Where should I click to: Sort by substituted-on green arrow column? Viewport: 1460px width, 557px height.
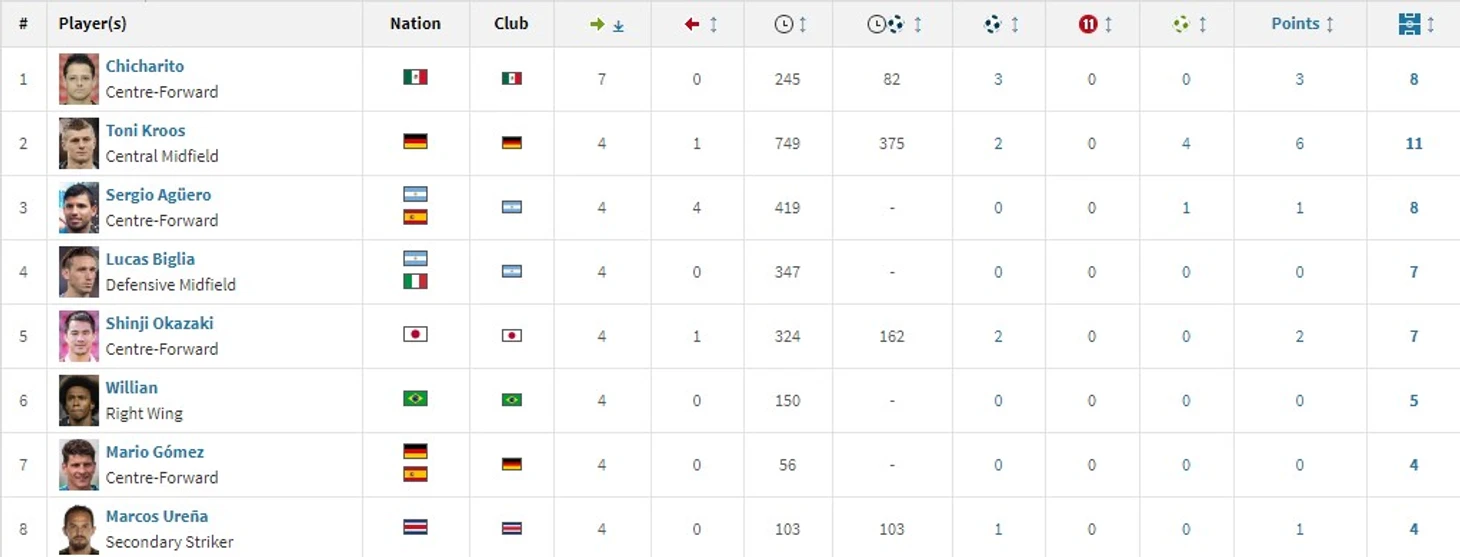click(607, 24)
